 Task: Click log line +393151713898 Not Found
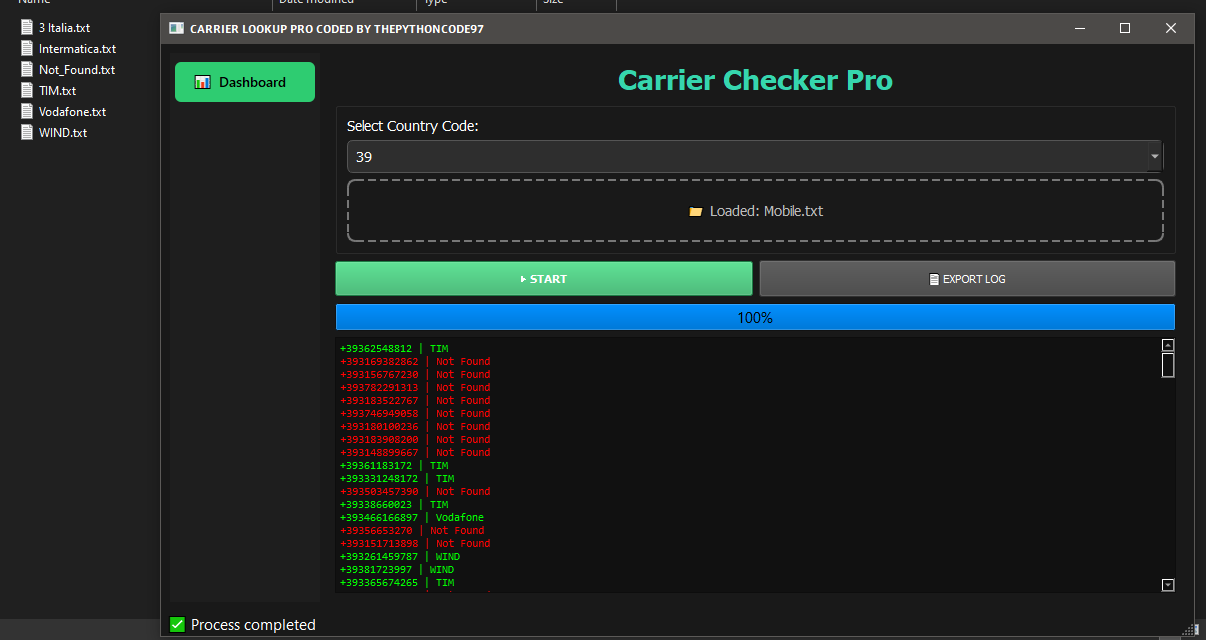pos(415,544)
